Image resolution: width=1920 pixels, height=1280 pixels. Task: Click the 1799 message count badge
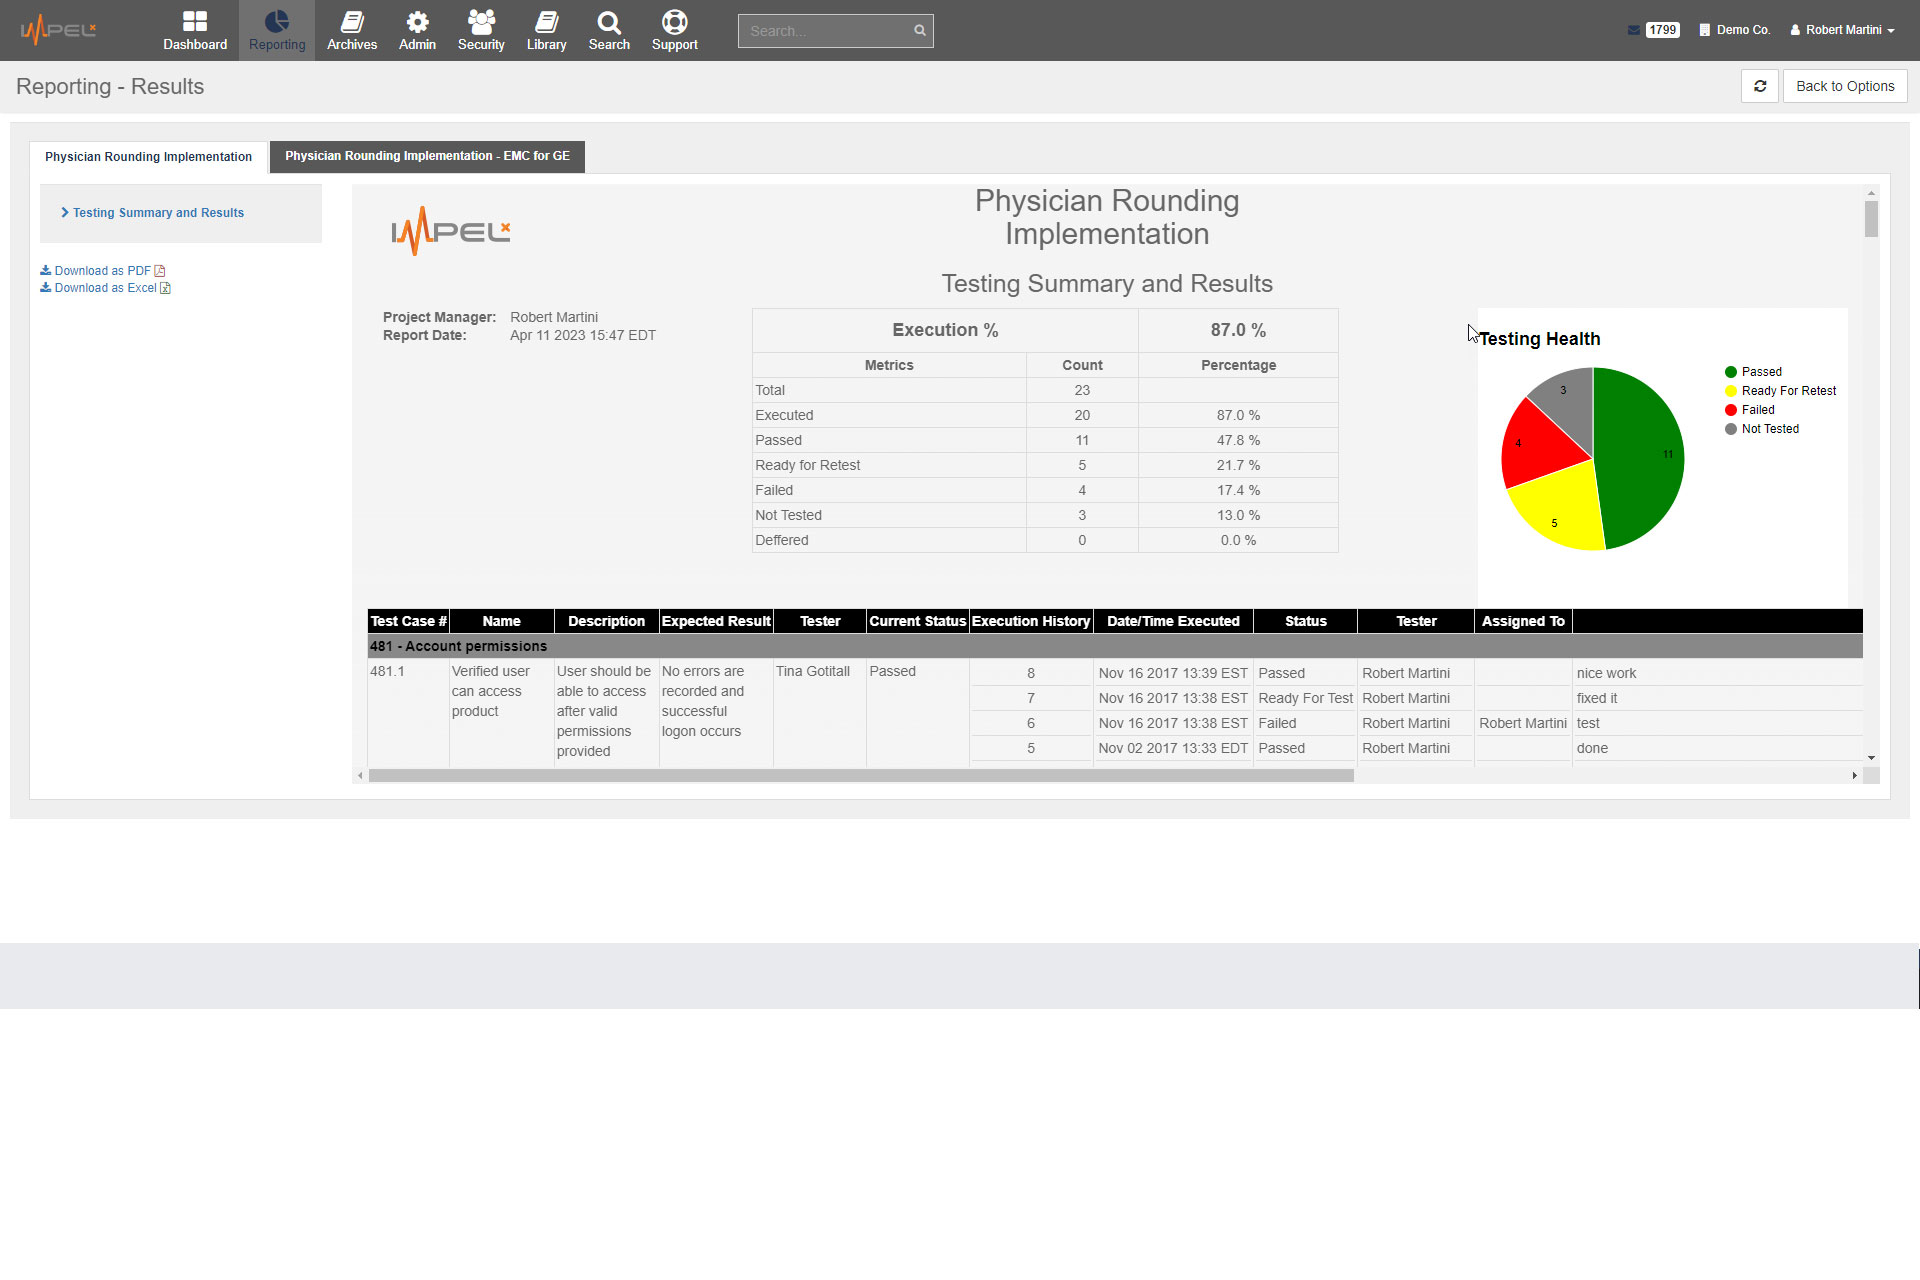click(1663, 30)
